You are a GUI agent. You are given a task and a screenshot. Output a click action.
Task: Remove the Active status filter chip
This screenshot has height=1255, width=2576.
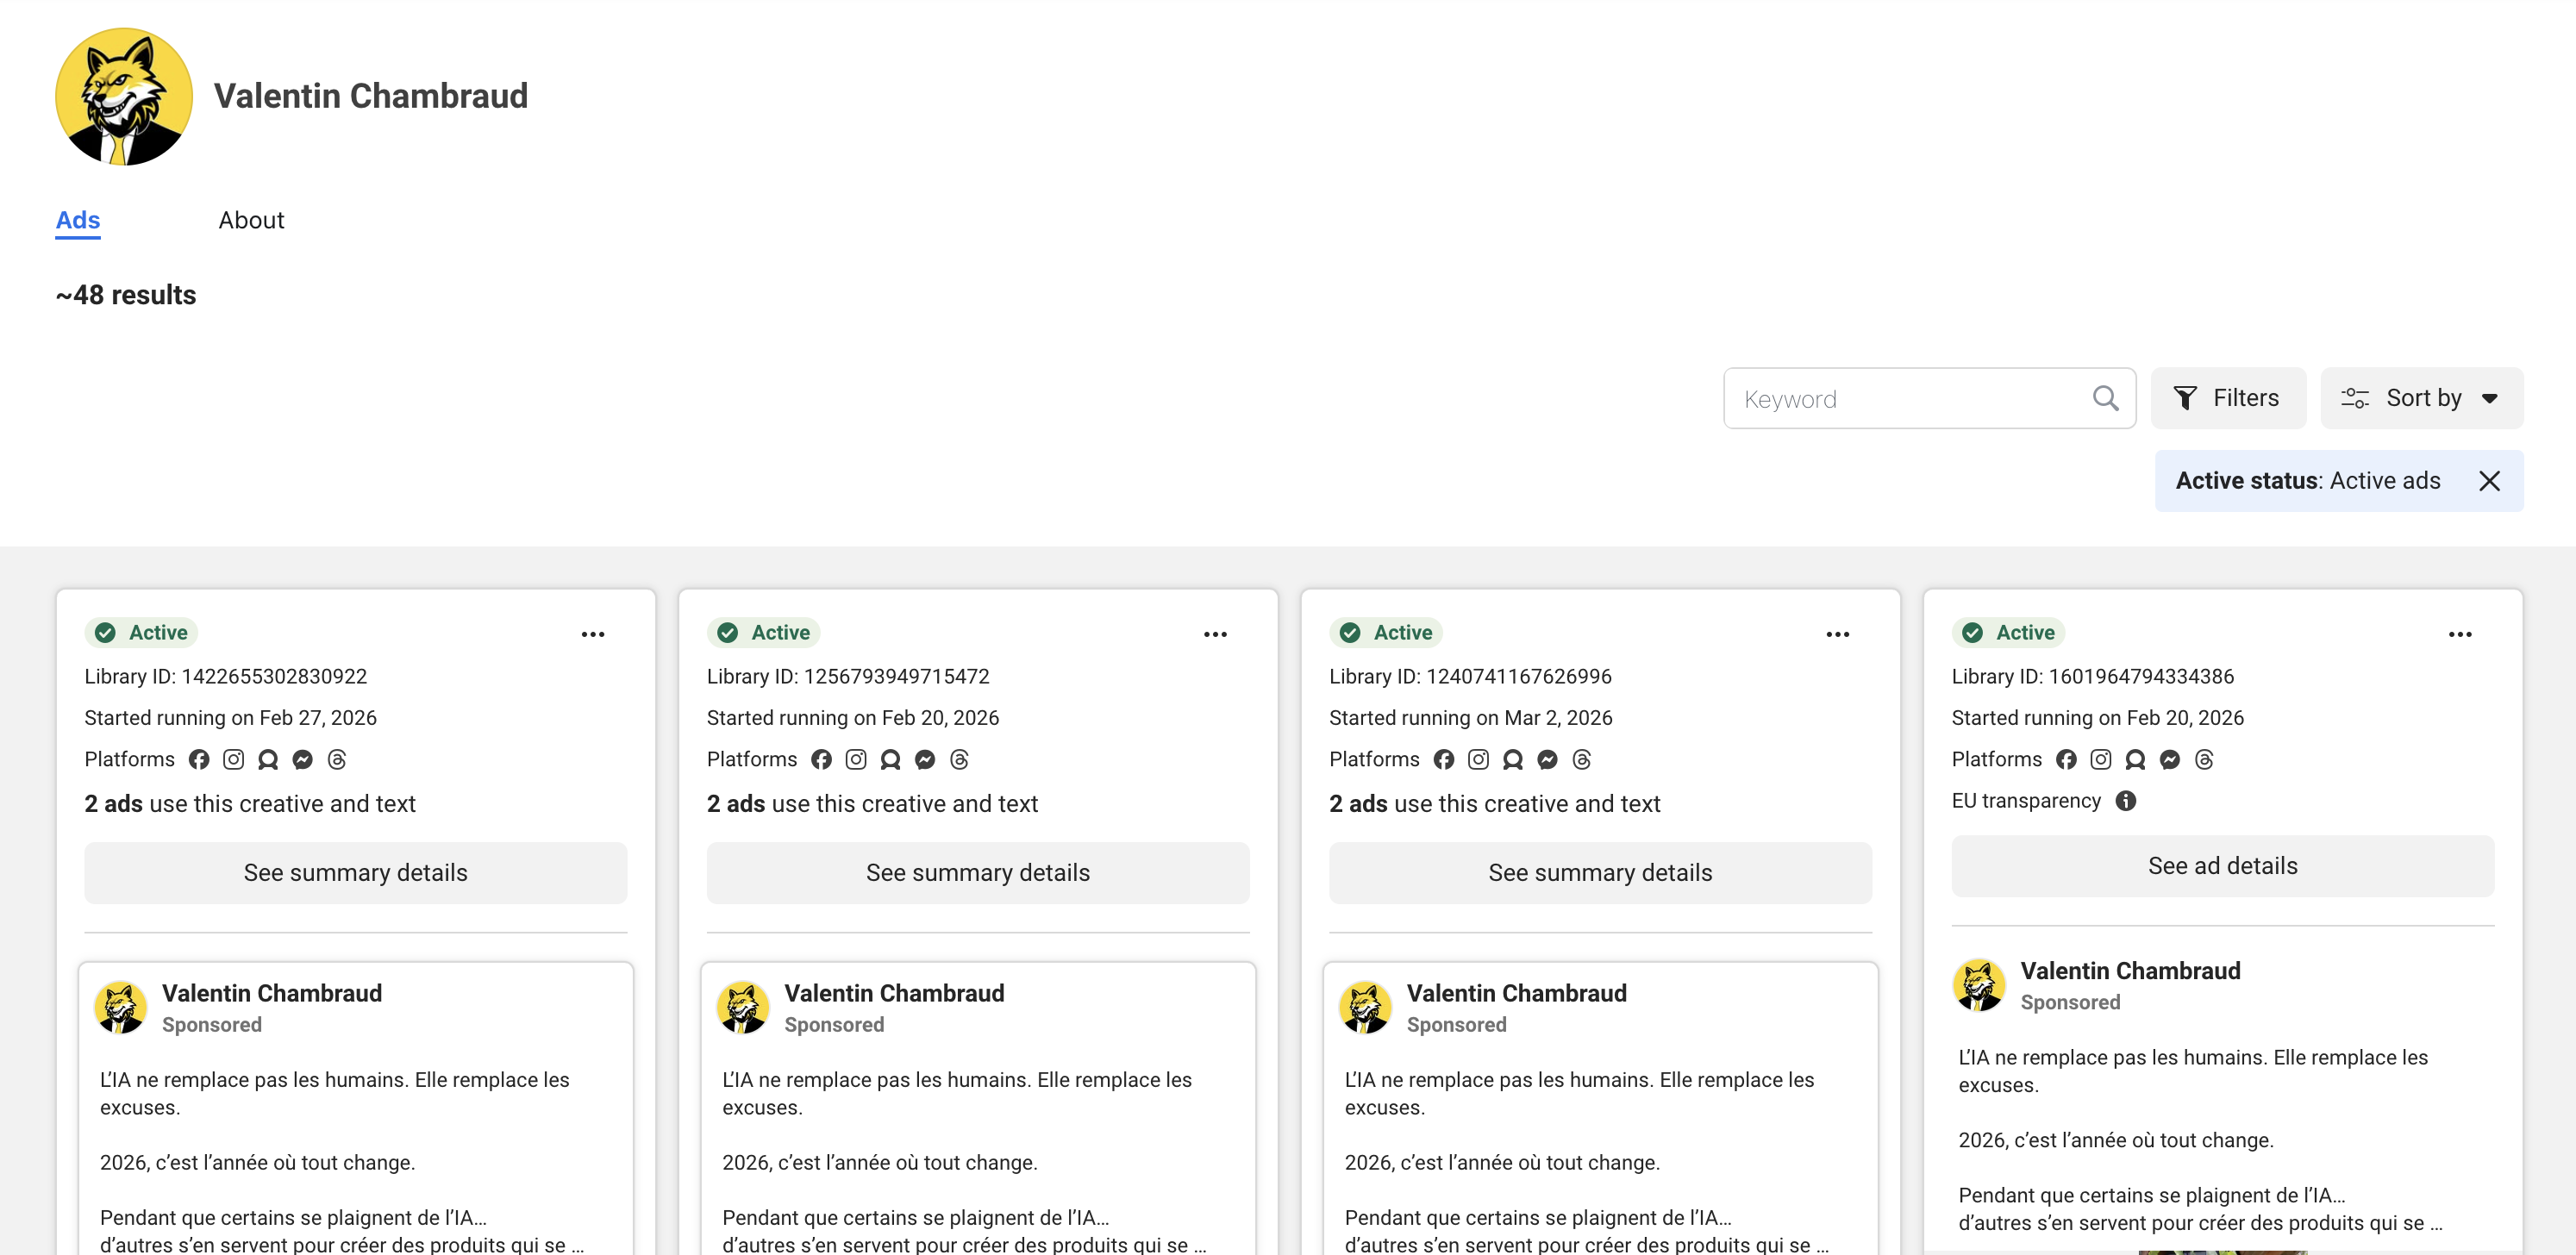click(2489, 481)
